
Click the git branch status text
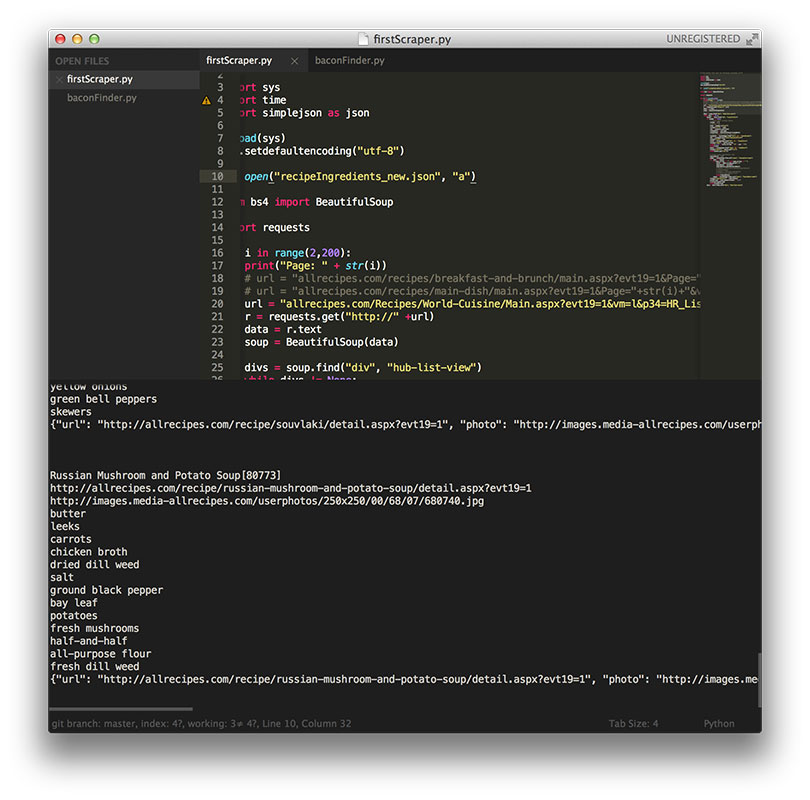pyautogui.click(x=201, y=724)
